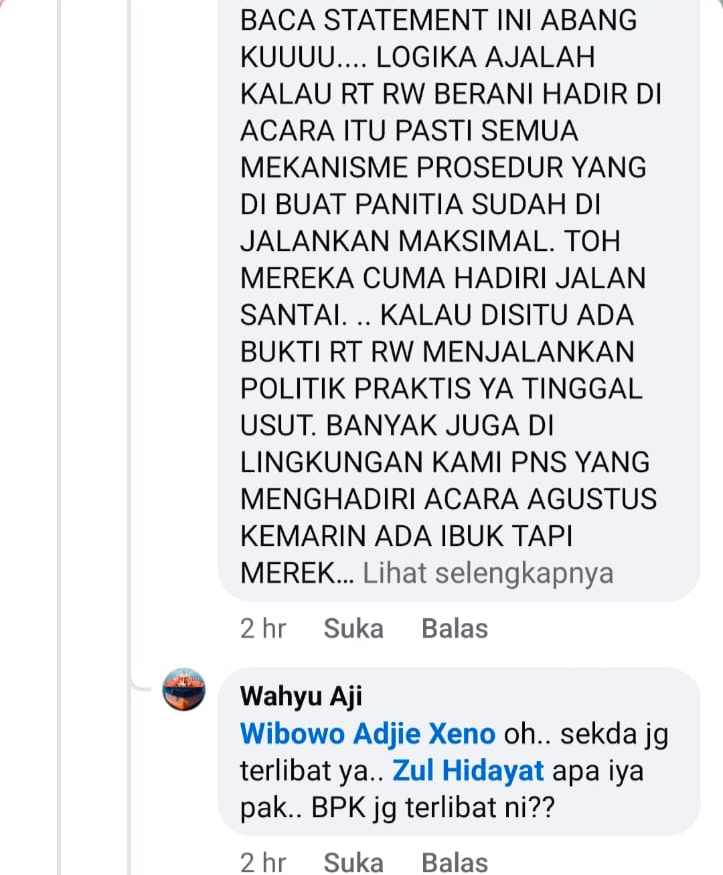Tap Suka under Wahyu Aji's reply
Image resolution: width=723 pixels, height=875 pixels.
tap(354, 862)
